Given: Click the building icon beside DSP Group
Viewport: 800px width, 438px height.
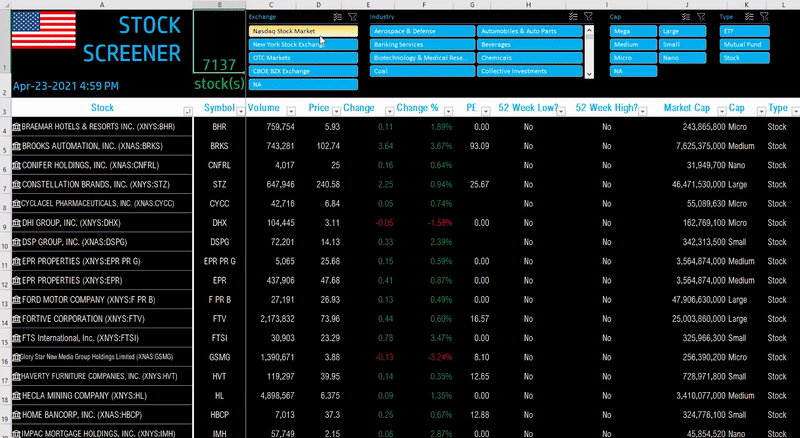Looking at the screenshot, I should pos(16,242).
